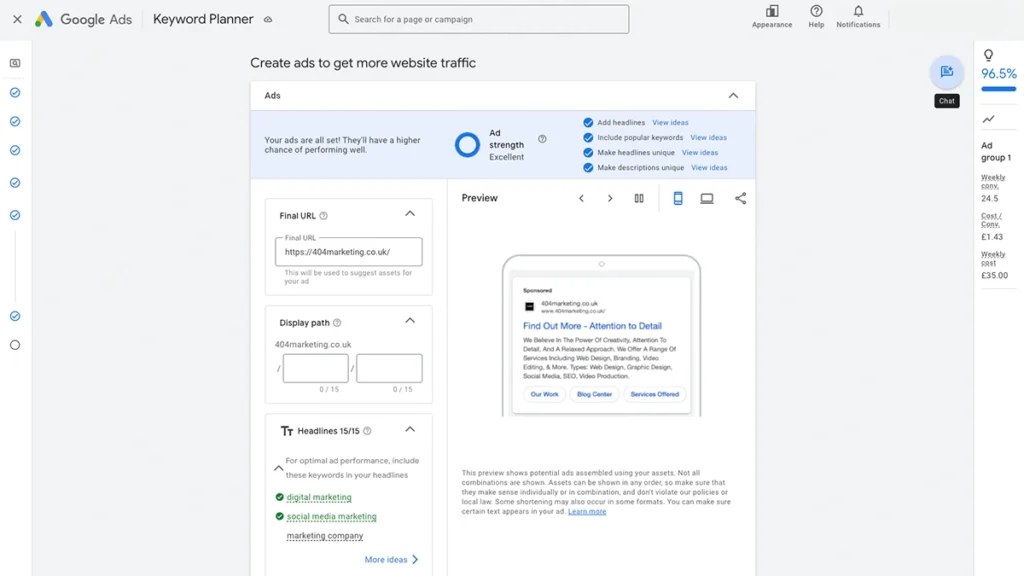Click the cloud saved icon beside Keyword Planner

(x=268, y=20)
